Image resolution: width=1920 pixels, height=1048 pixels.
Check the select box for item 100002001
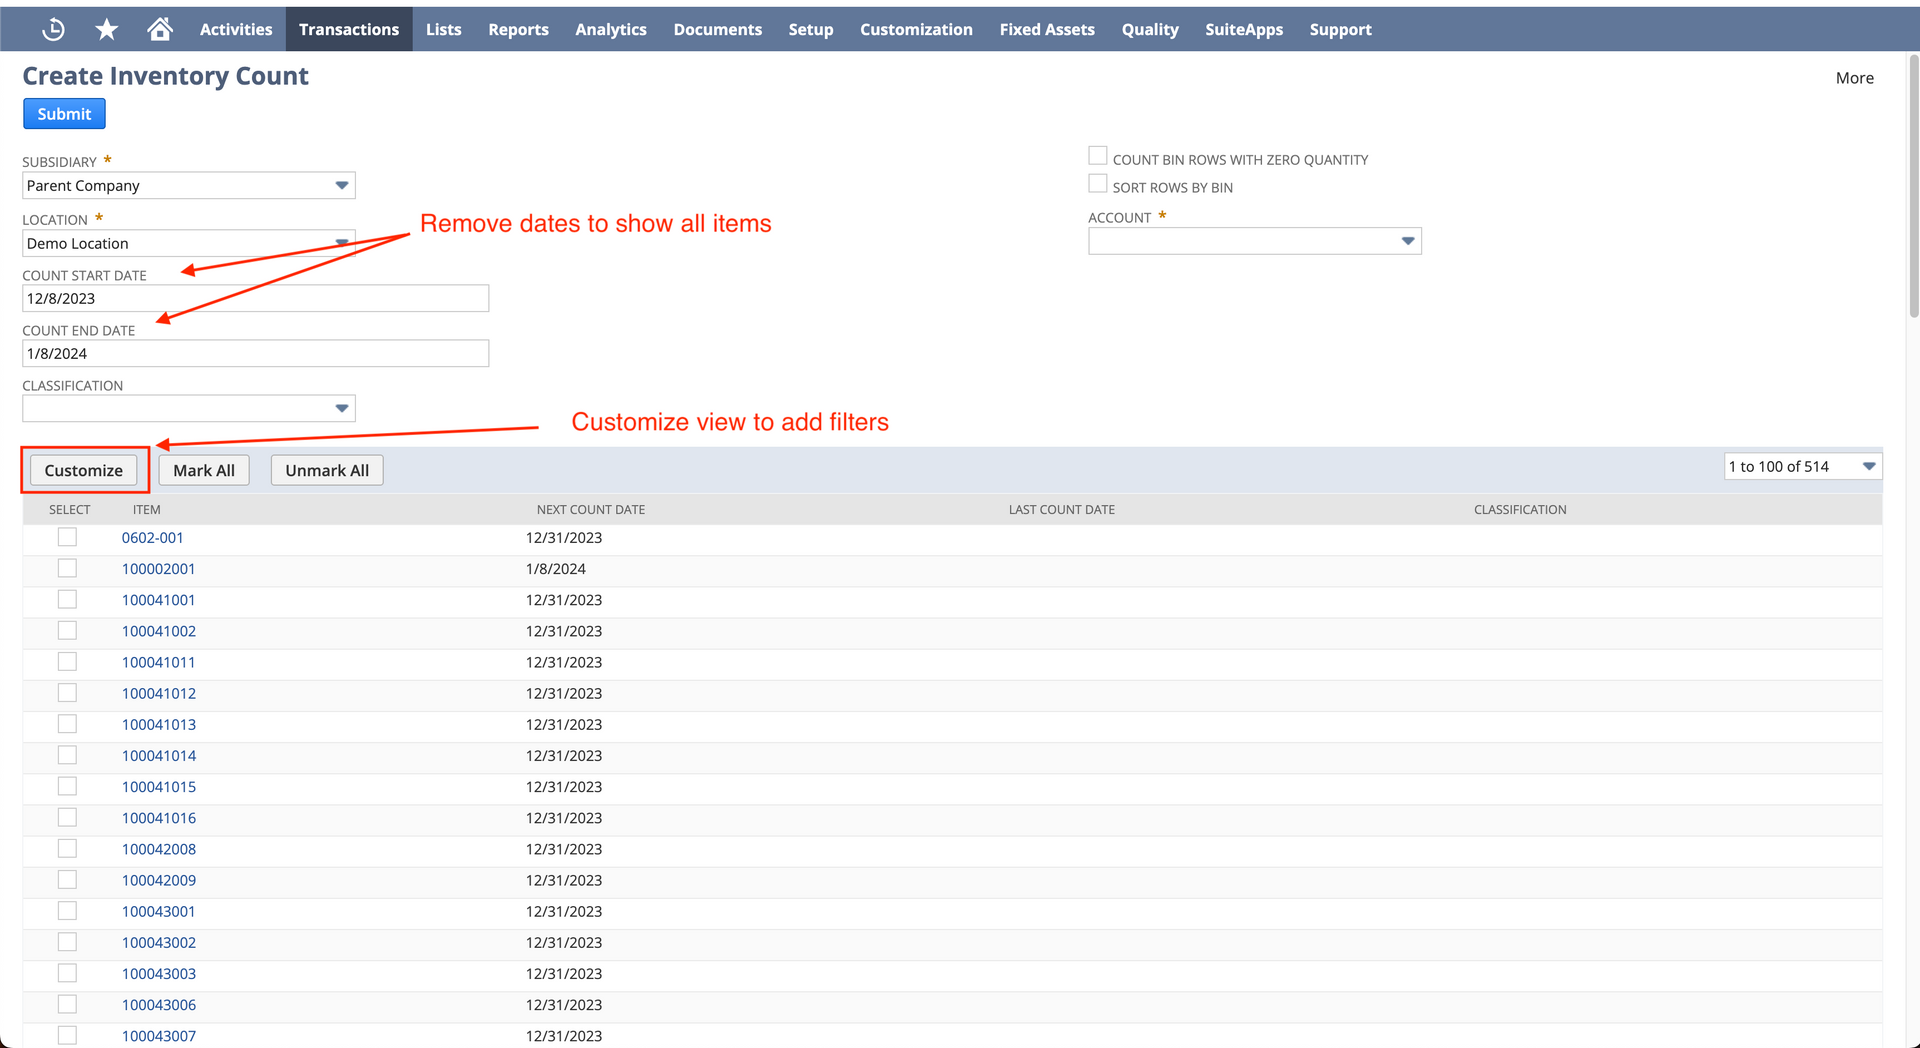click(67, 567)
